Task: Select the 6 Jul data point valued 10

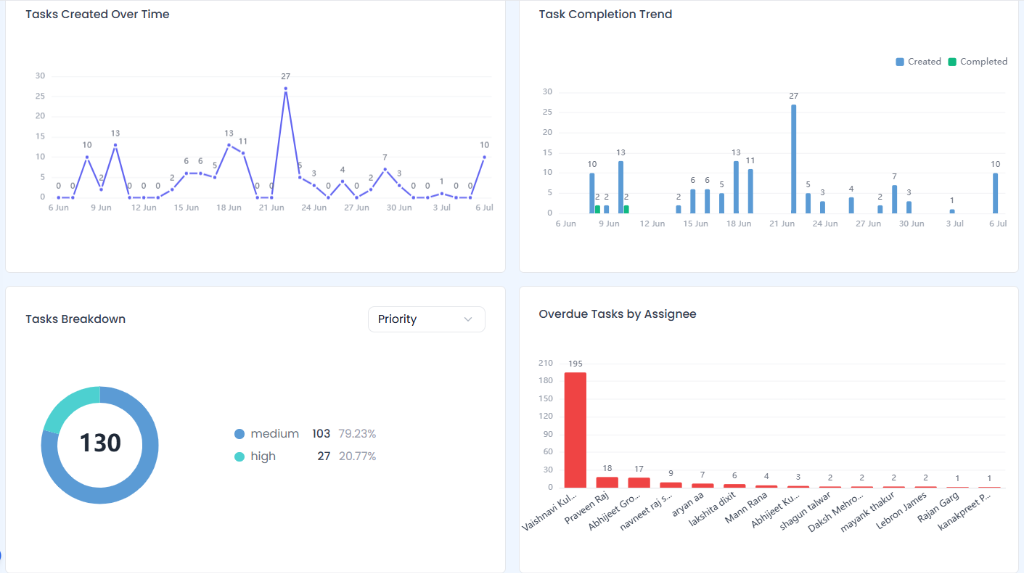Action: tap(484, 157)
